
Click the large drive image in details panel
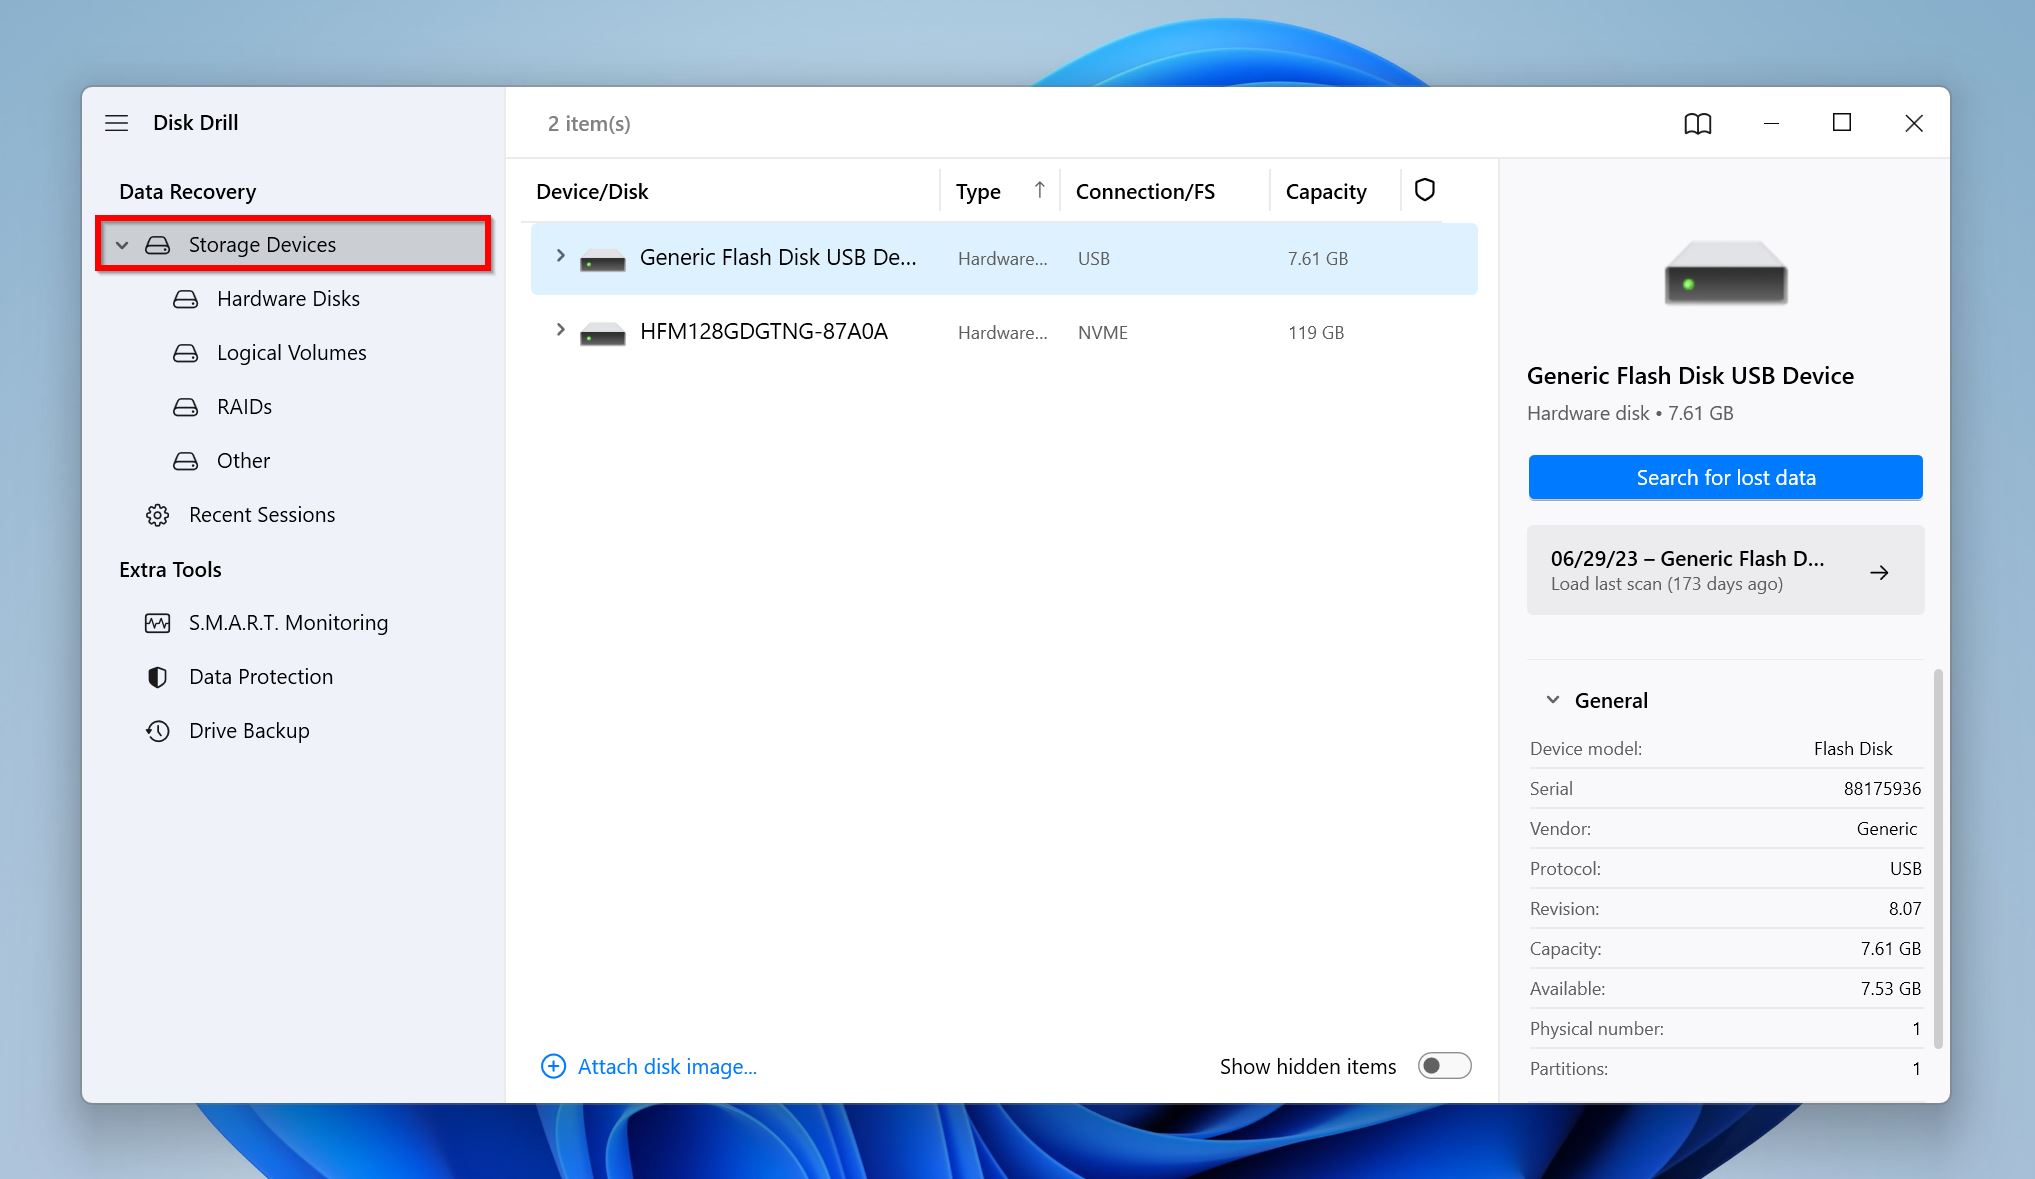coord(1726,272)
